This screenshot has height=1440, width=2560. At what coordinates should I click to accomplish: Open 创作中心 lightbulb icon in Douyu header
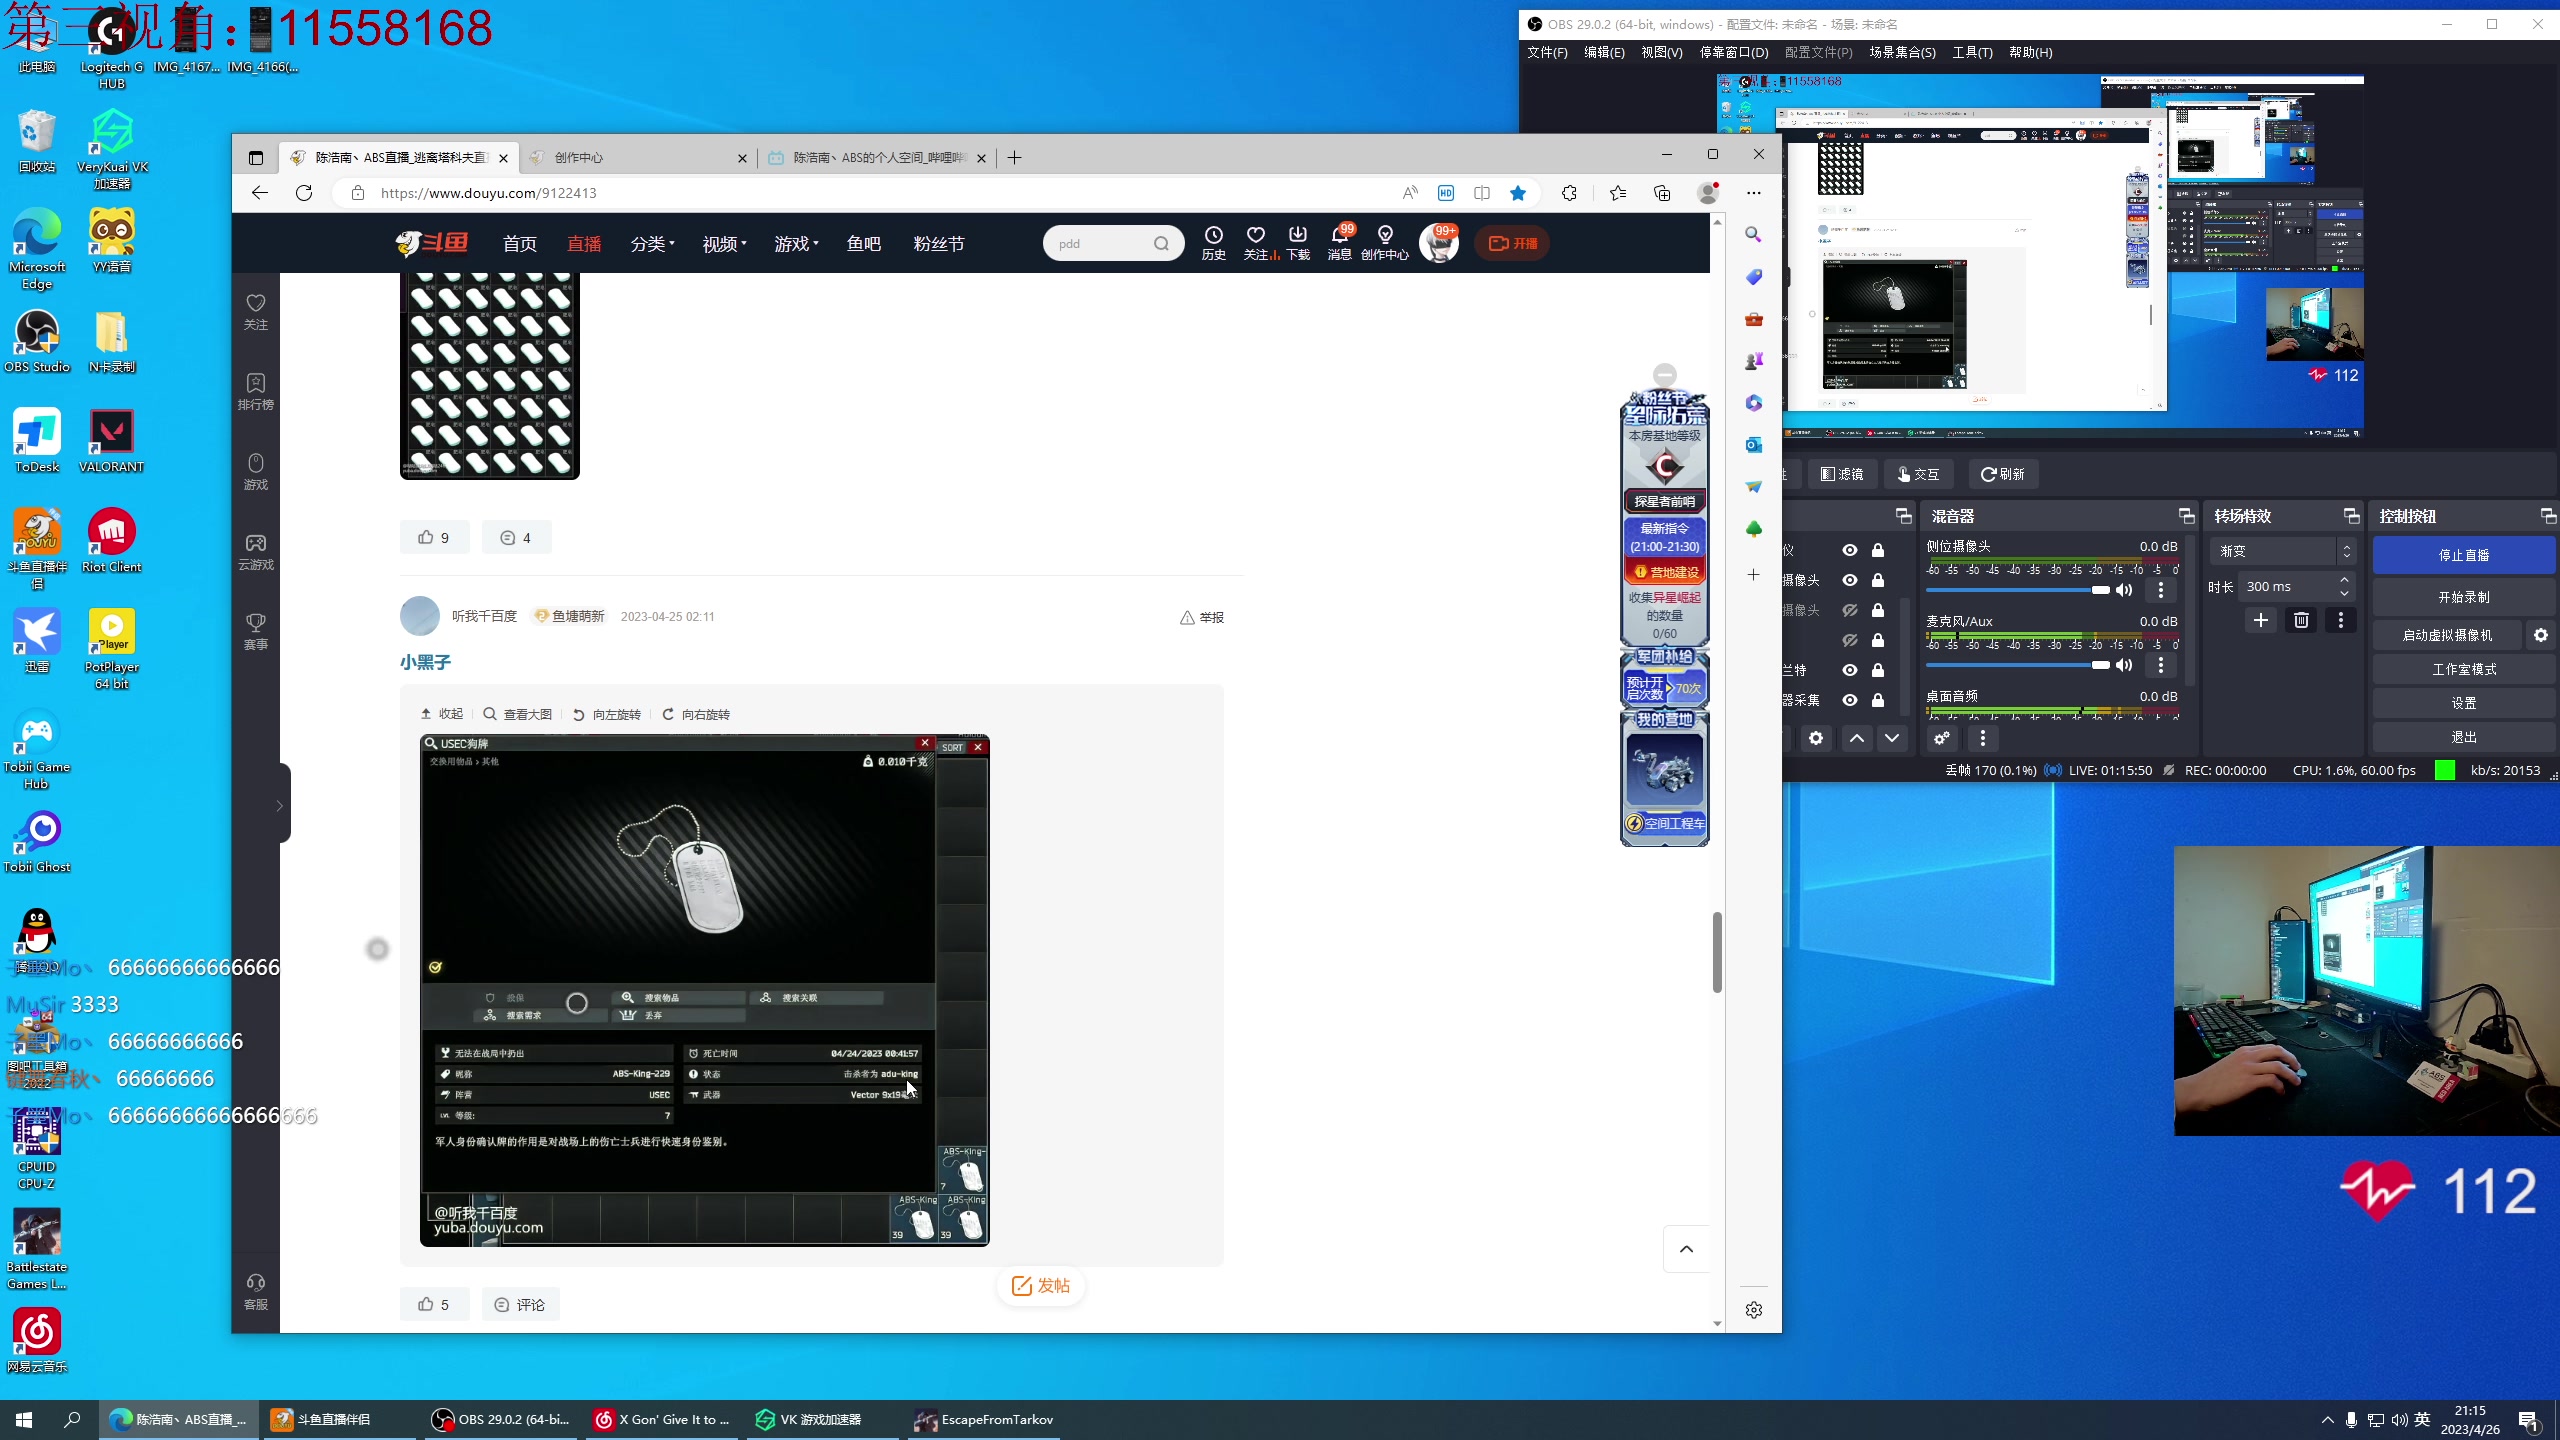point(1385,242)
